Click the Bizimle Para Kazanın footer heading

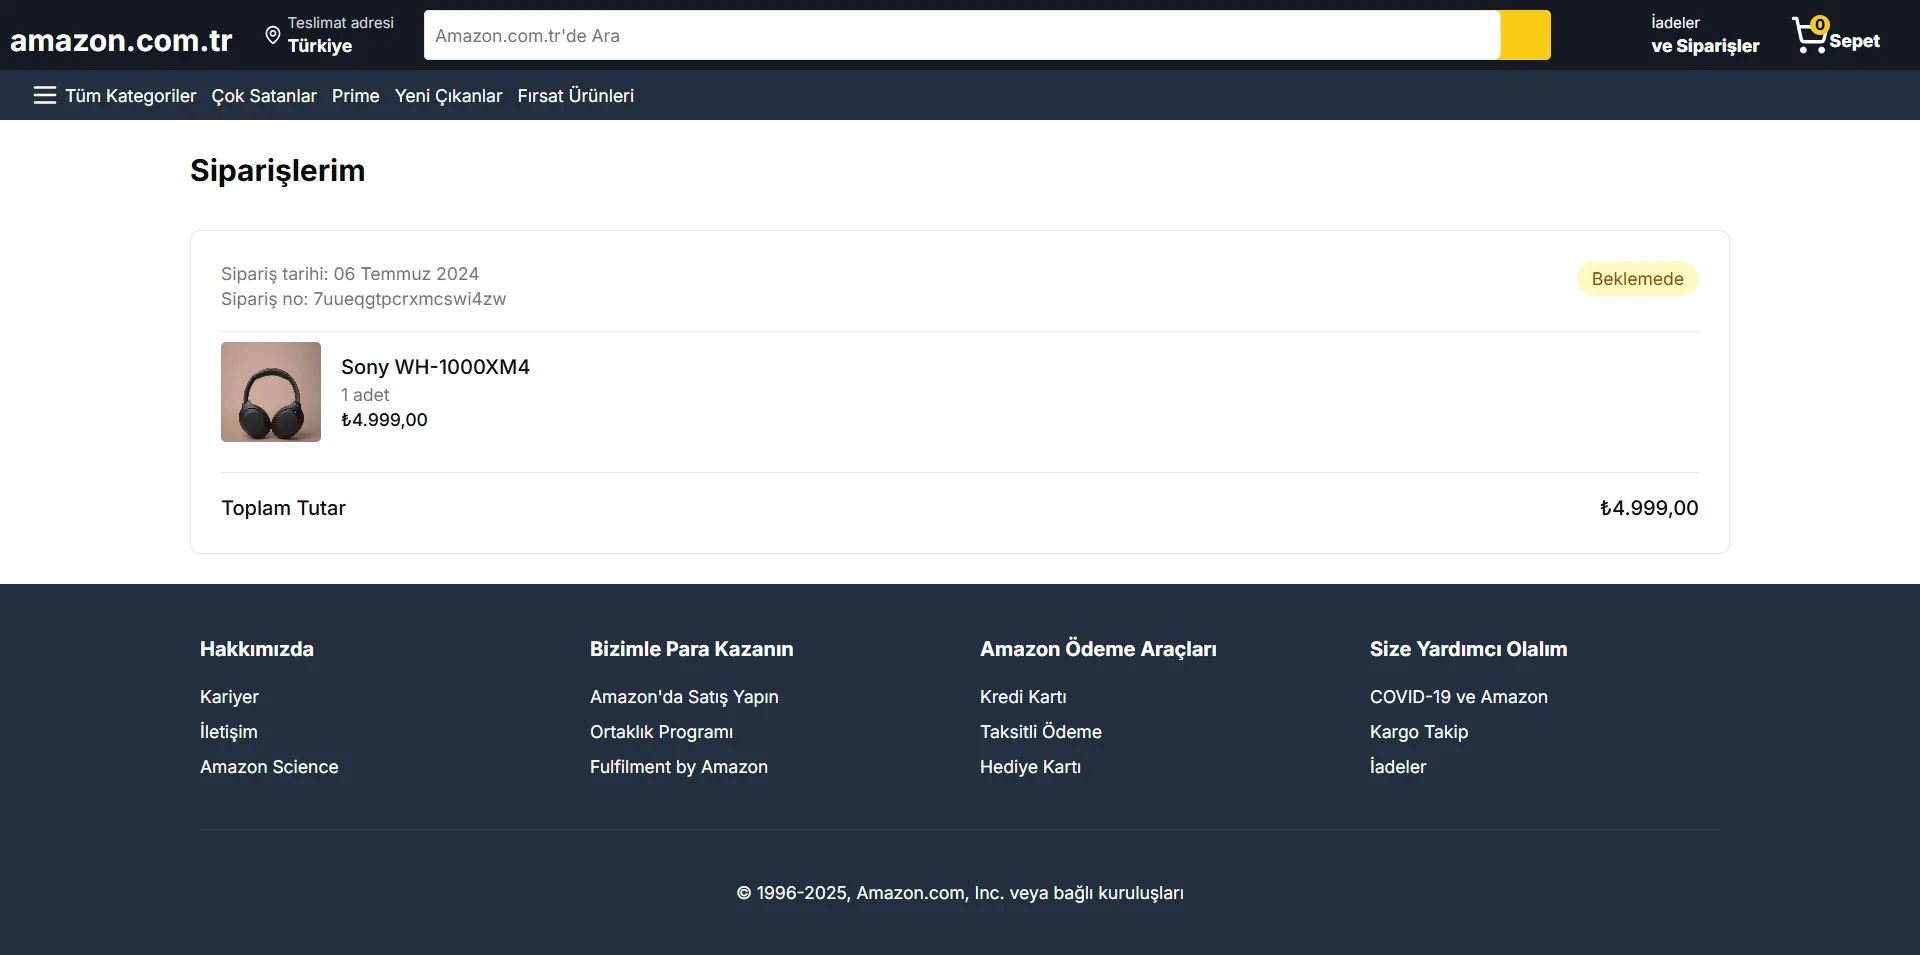[691, 649]
